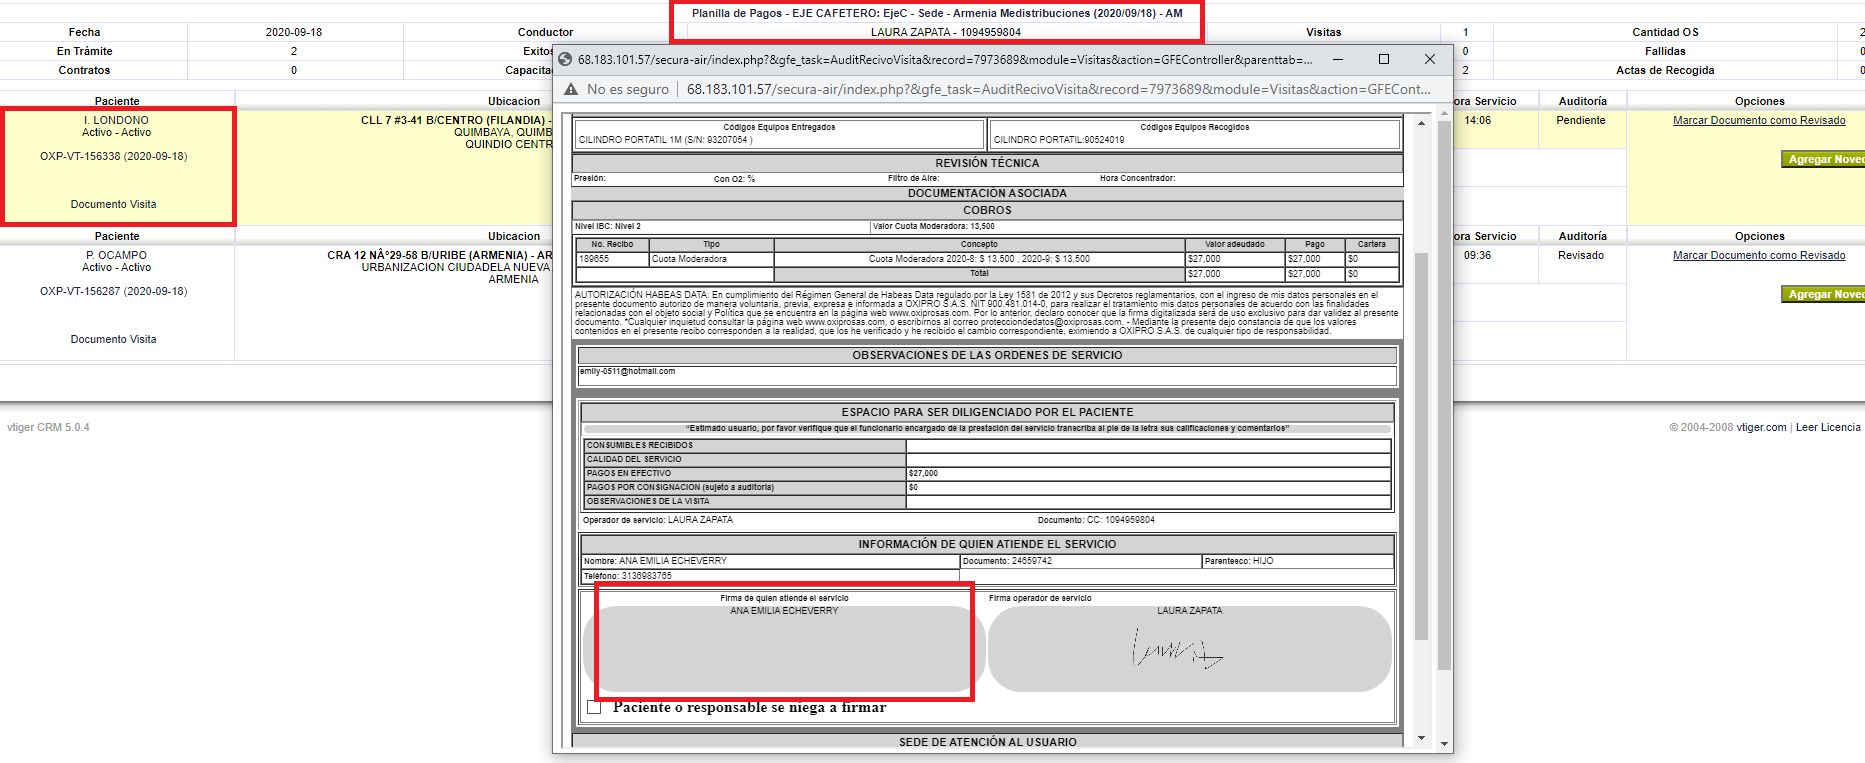The height and width of the screenshot is (763, 1865).
Task: Click the vtiger.com footer link
Action: point(1761,427)
